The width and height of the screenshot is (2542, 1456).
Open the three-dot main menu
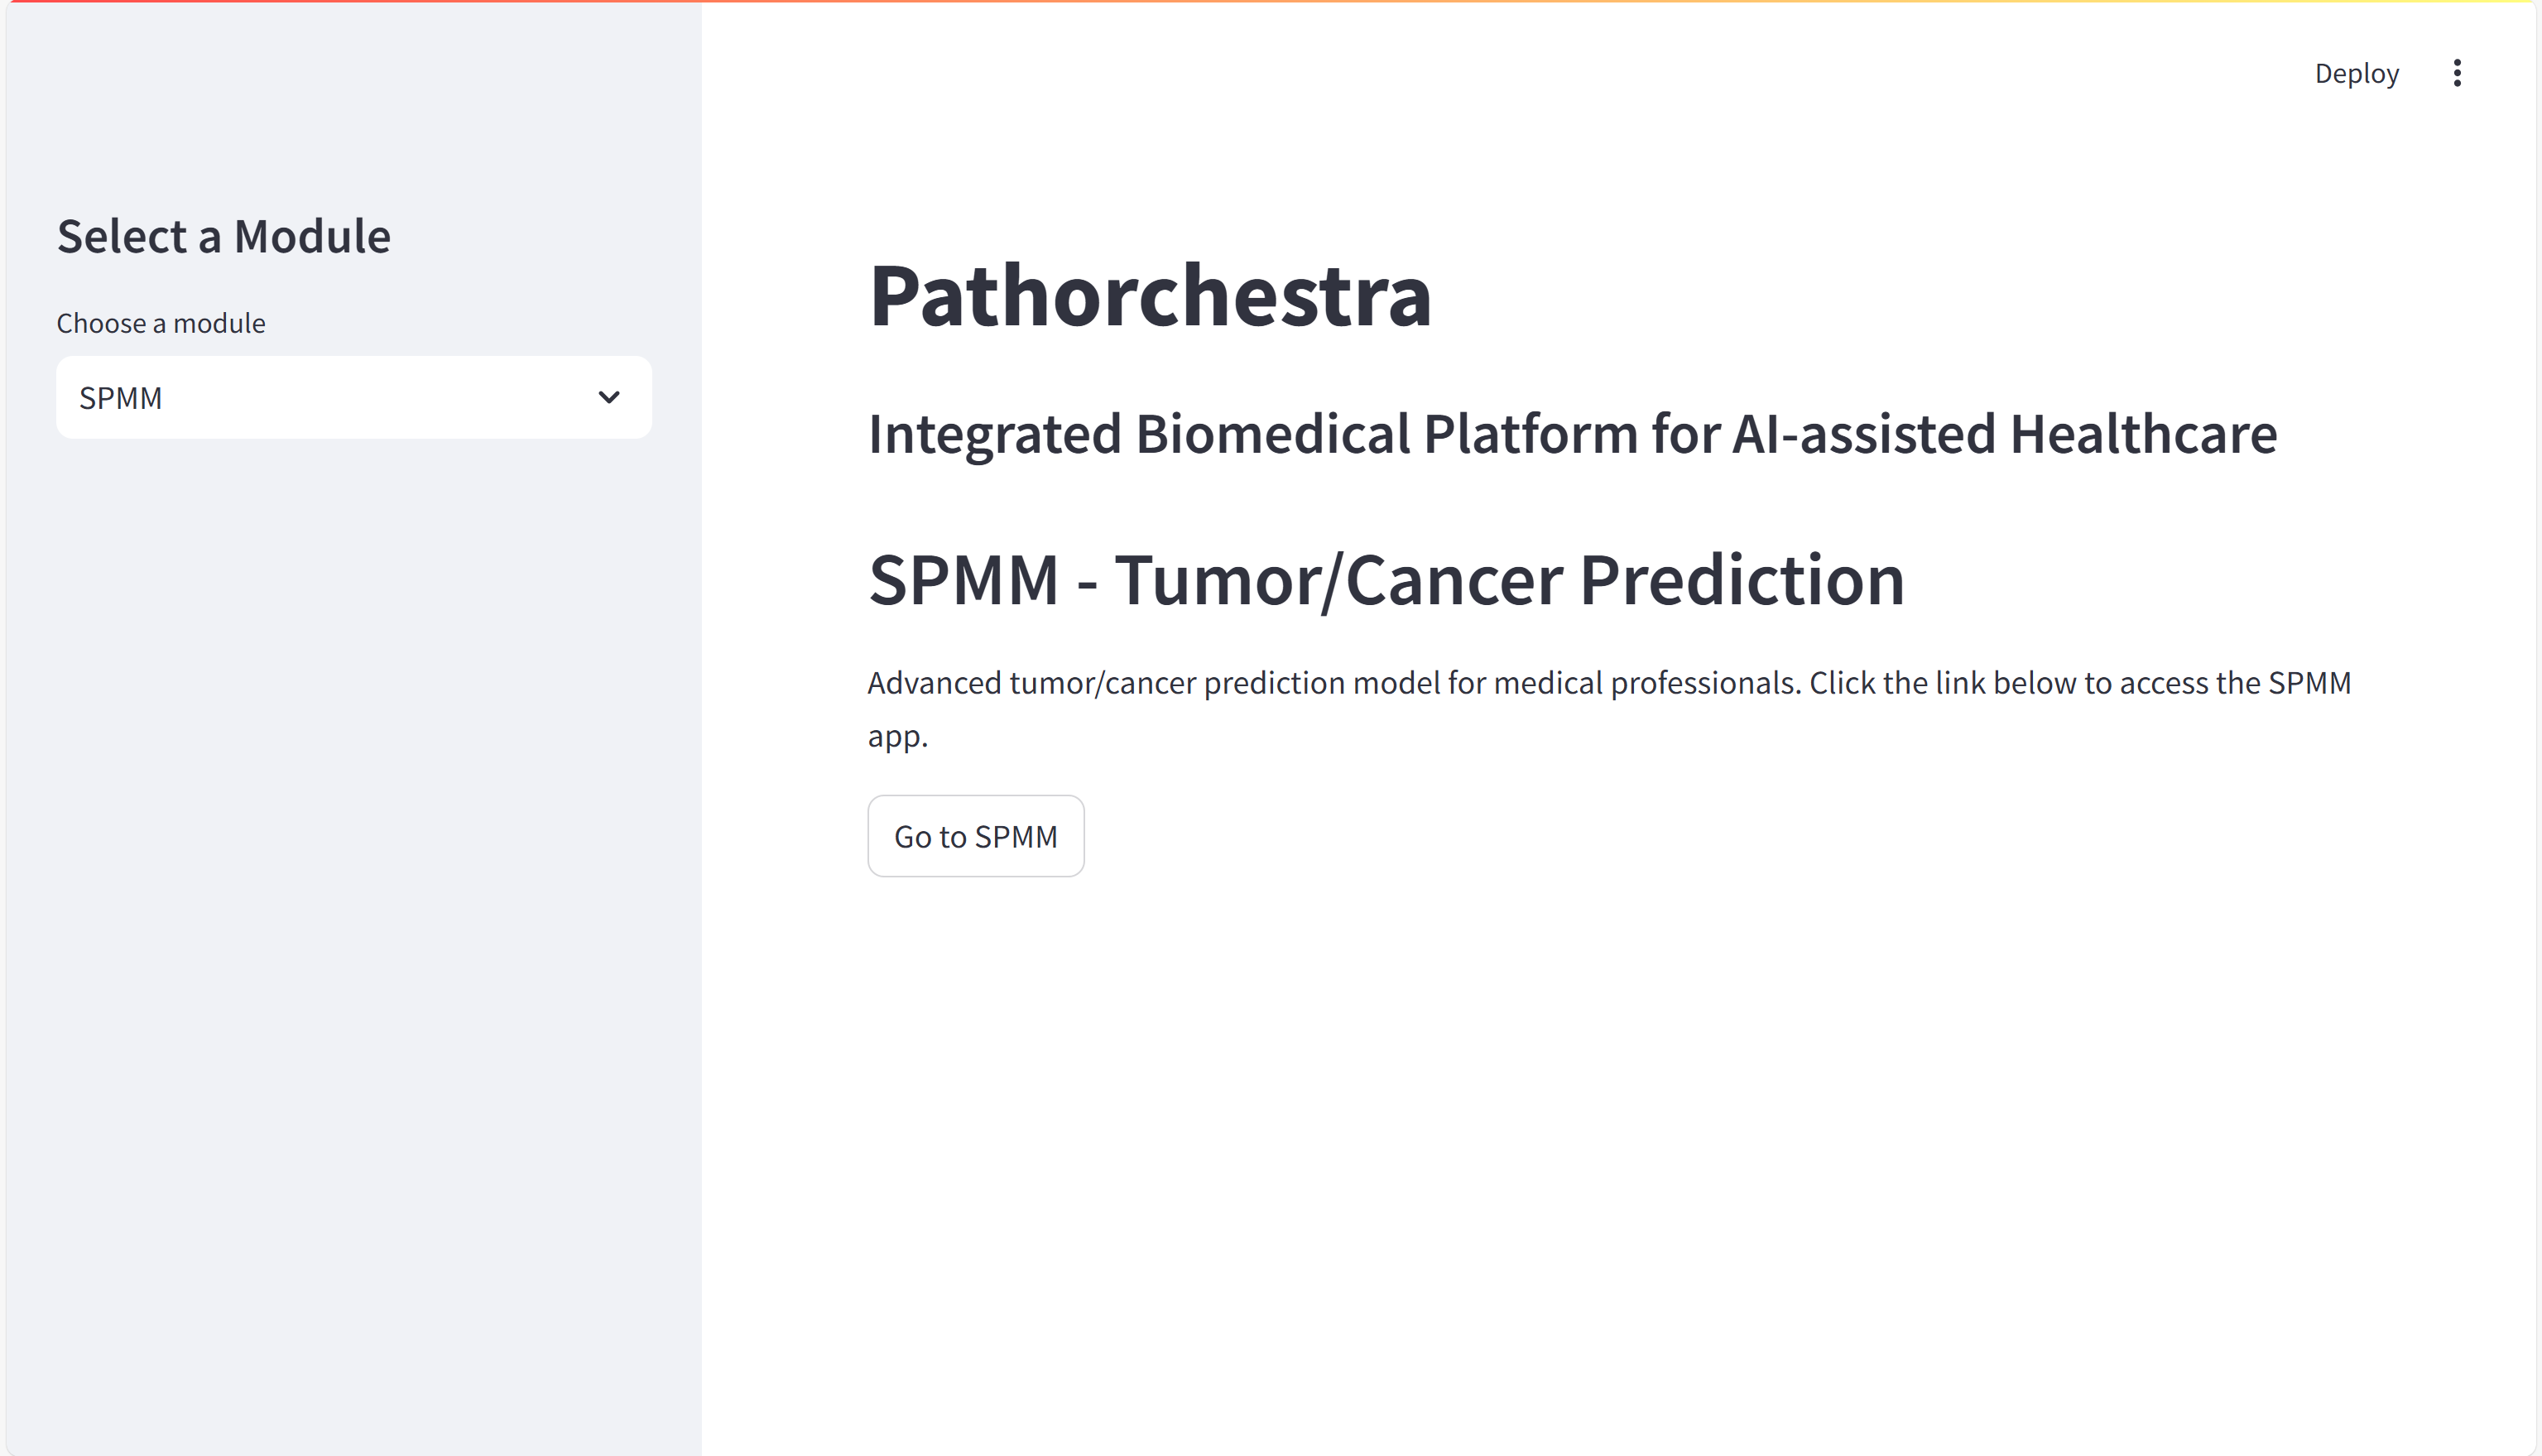click(2456, 73)
